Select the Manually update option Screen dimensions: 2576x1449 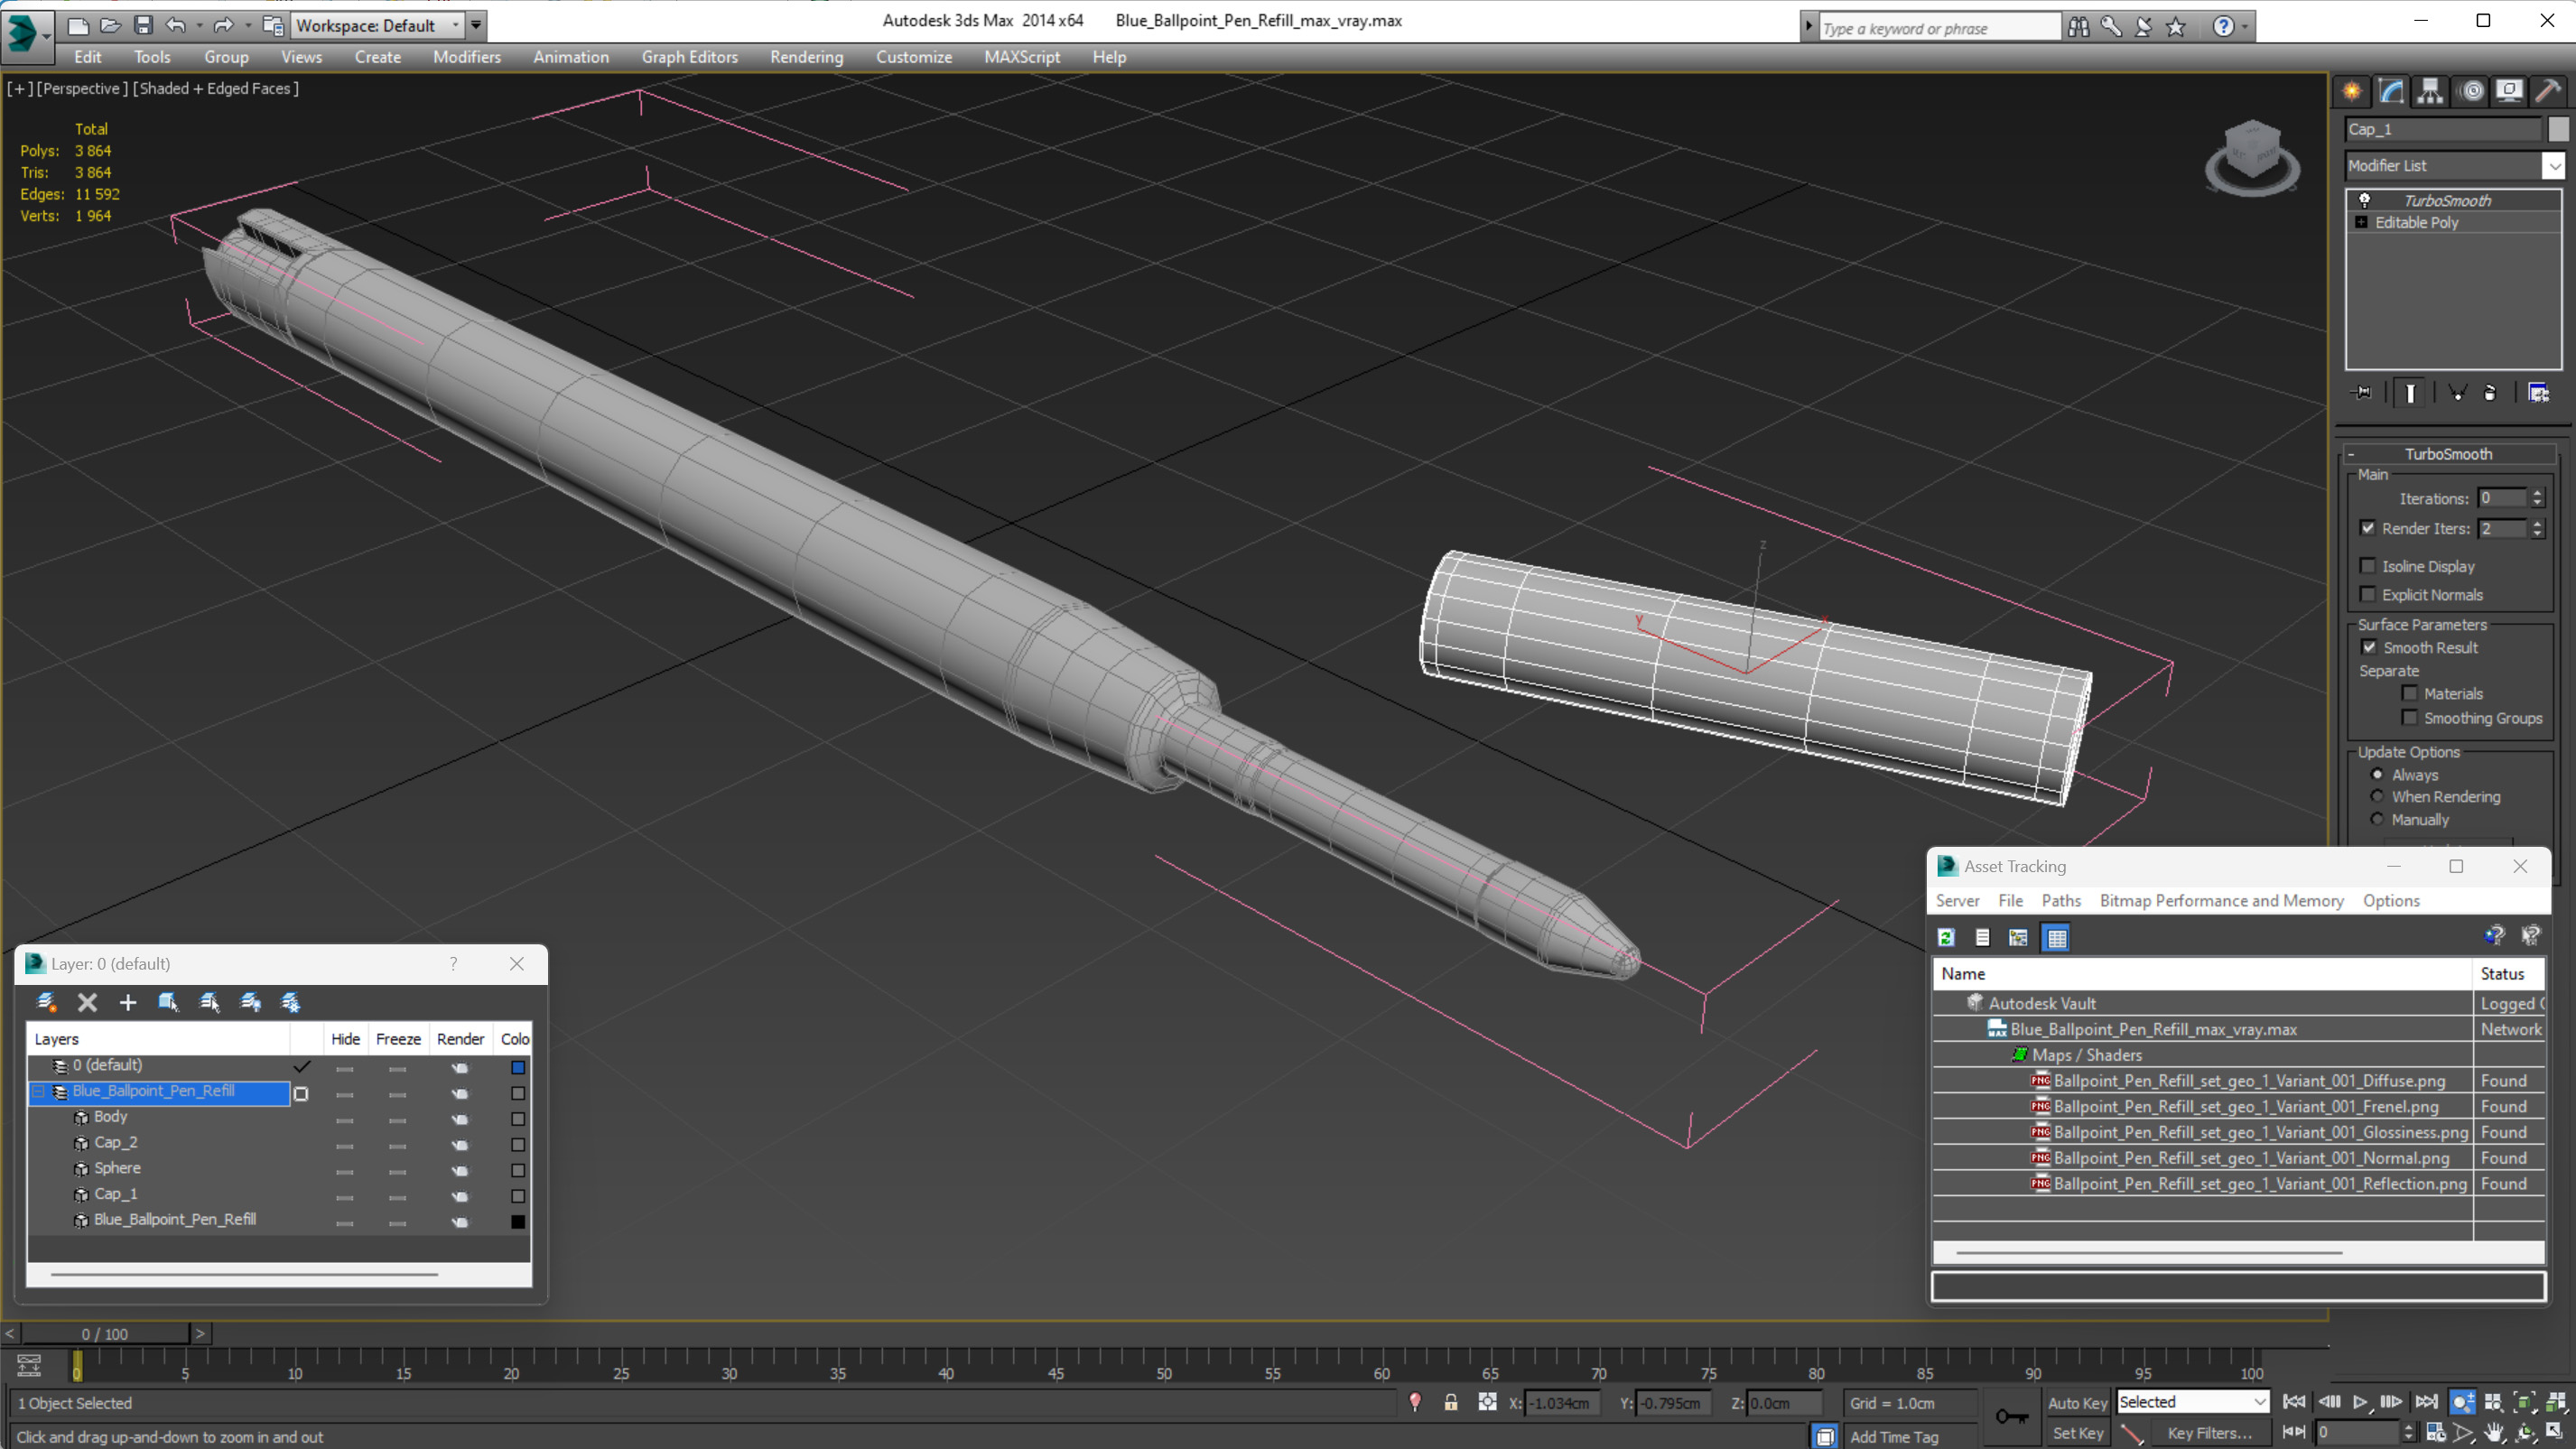coord(2378,819)
